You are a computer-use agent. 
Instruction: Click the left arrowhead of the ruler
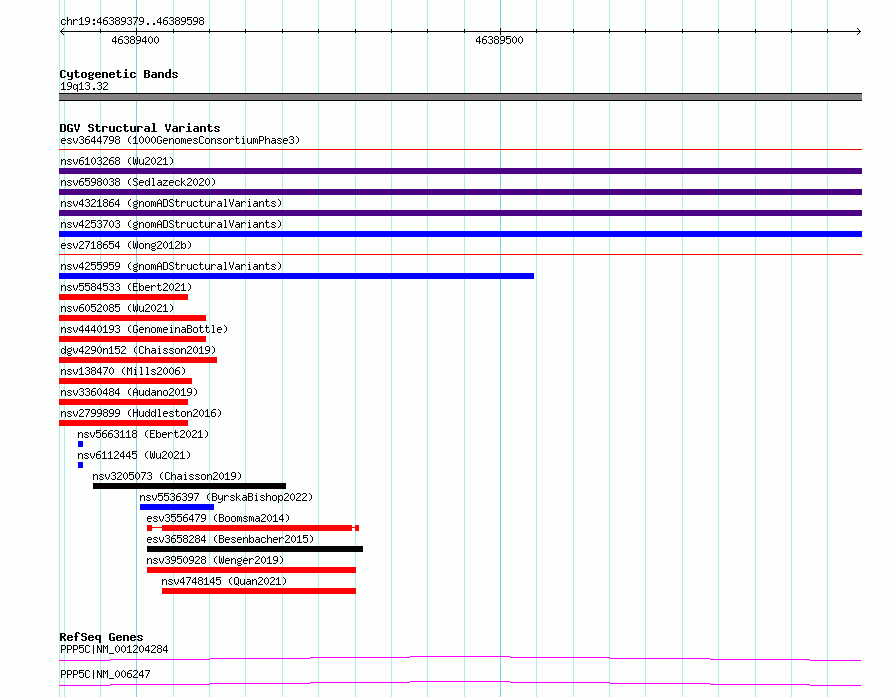62,32
